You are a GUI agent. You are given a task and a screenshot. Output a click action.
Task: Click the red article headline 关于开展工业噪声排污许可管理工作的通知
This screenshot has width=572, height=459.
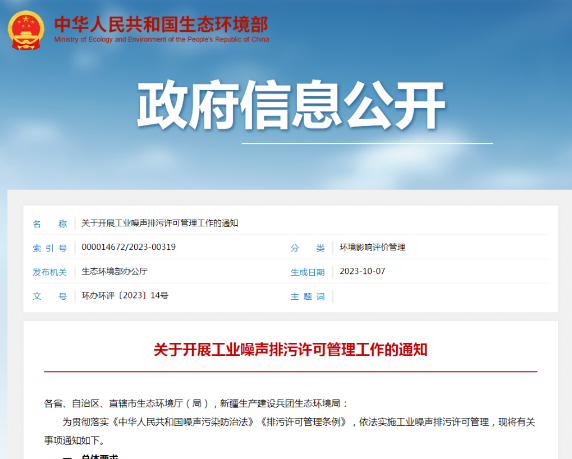(290, 350)
